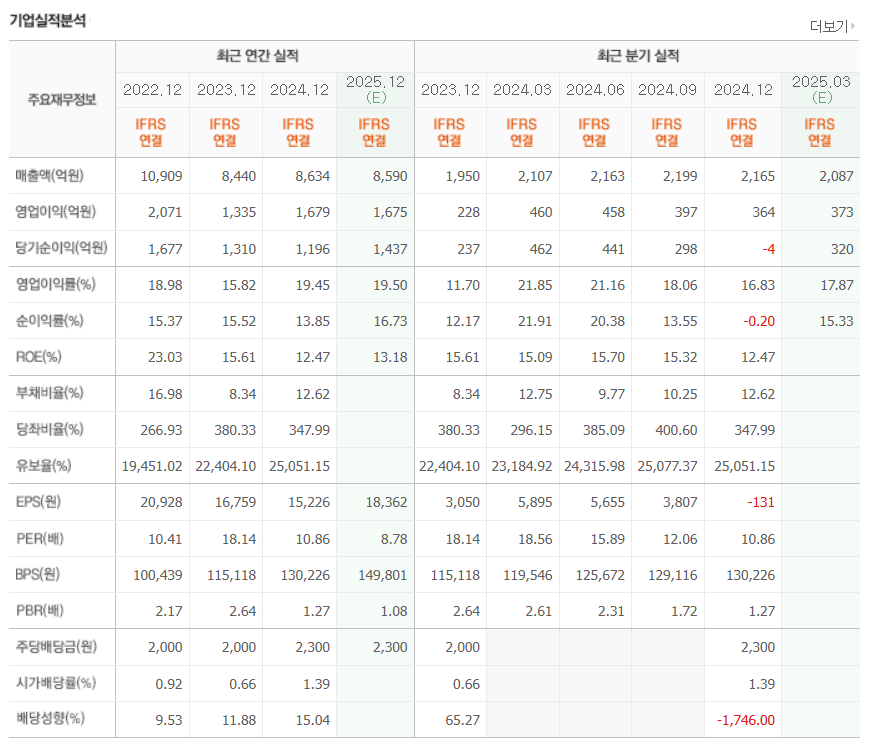The width and height of the screenshot is (869, 746).
Task: Click the ROE value 13.18
Action: click(390, 357)
